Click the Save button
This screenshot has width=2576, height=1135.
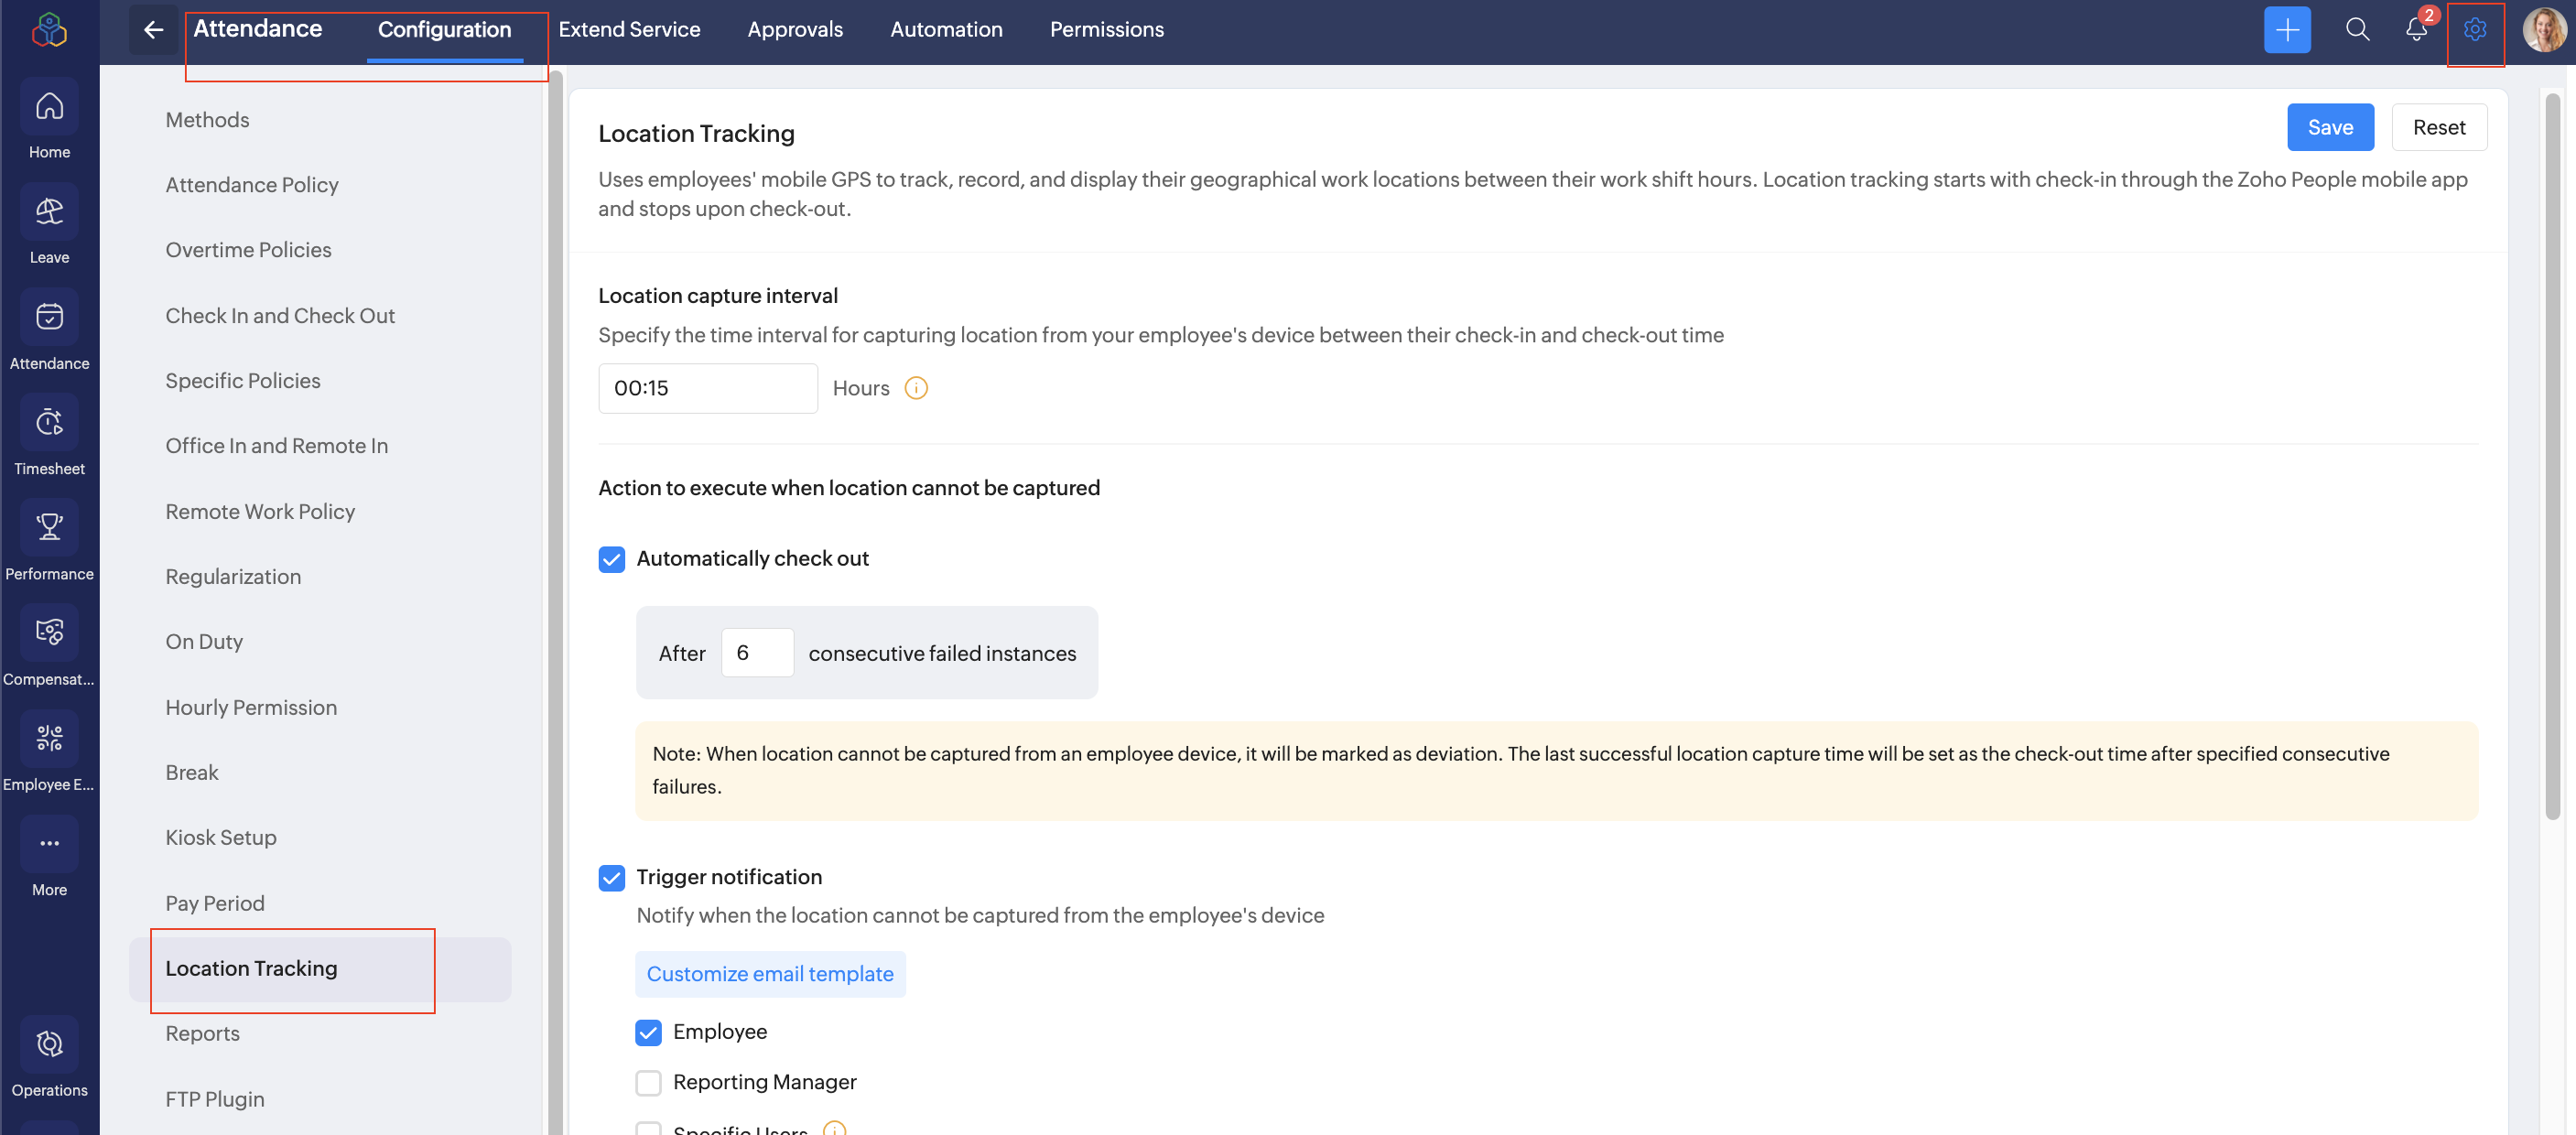pos(2329,127)
